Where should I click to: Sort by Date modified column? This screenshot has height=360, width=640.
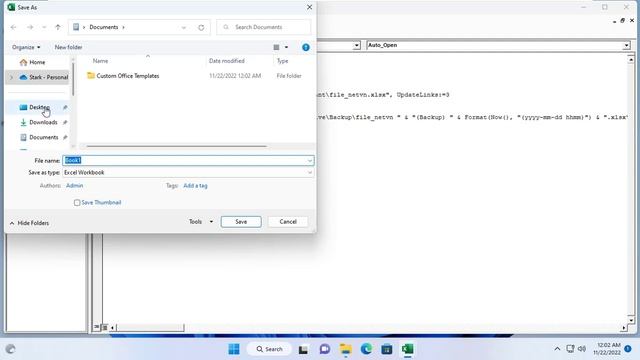(227, 61)
